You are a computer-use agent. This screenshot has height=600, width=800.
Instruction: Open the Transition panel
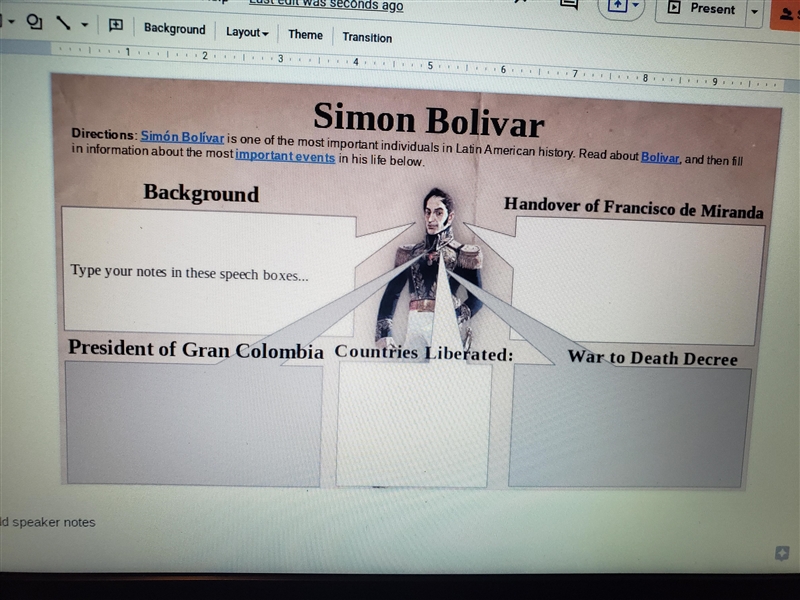367,38
